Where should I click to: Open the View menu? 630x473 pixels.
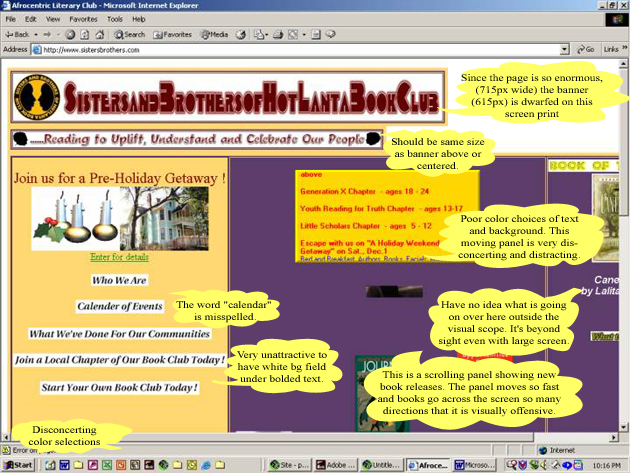click(x=53, y=19)
